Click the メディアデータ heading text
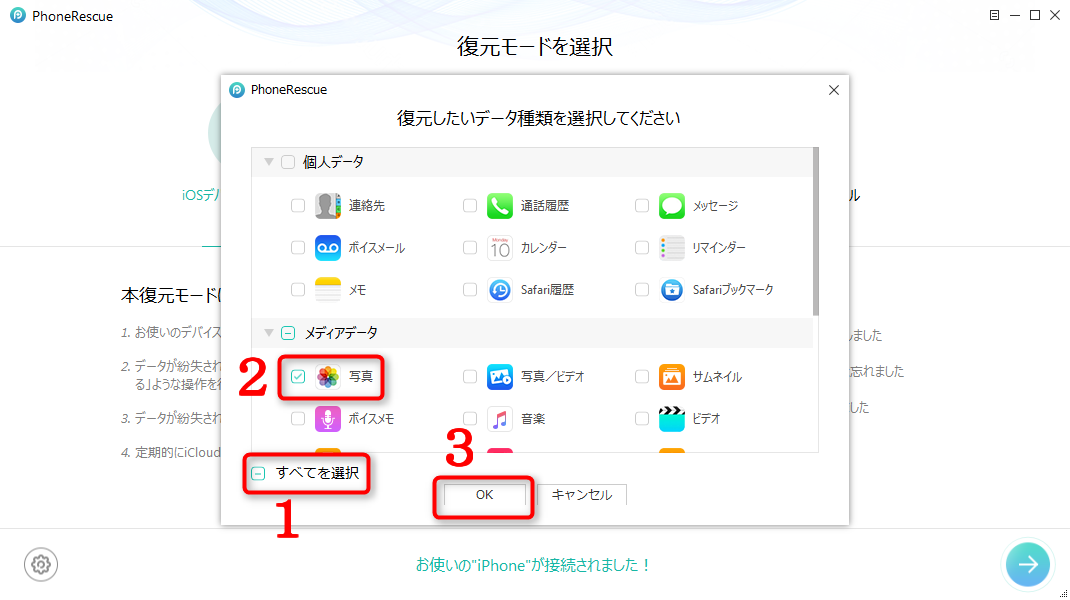 (341, 332)
